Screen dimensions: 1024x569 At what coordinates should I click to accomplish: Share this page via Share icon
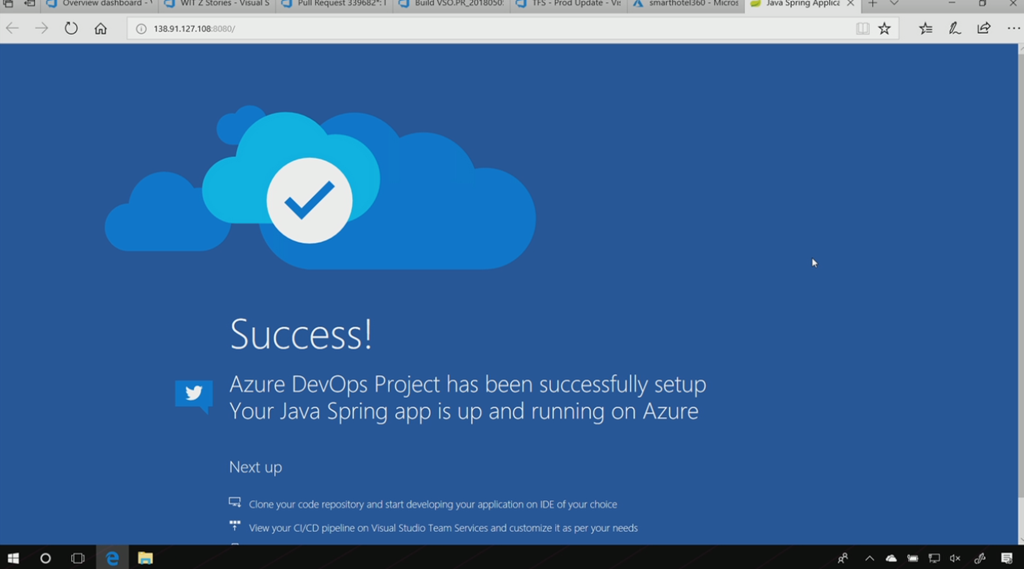(984, 29)
